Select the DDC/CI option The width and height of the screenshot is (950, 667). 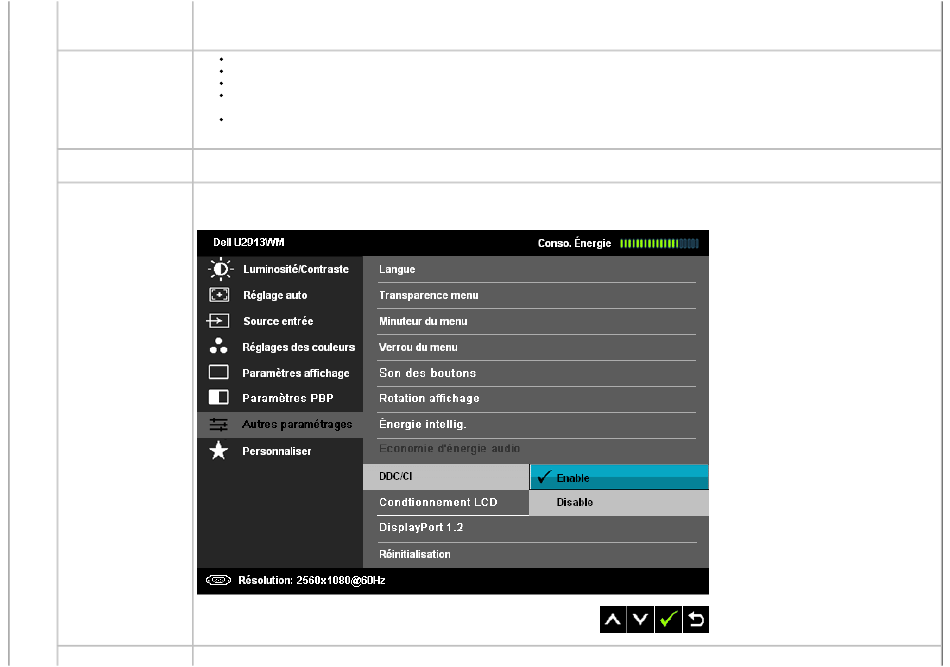tap(446, 477)
